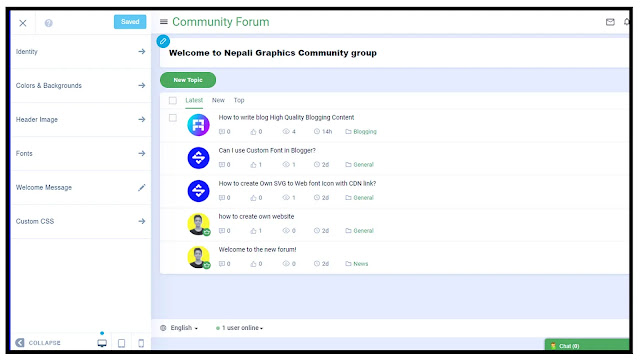Open topic 'Welcome to the new forum!'
The image size is (640, 360).
point(257,249)
